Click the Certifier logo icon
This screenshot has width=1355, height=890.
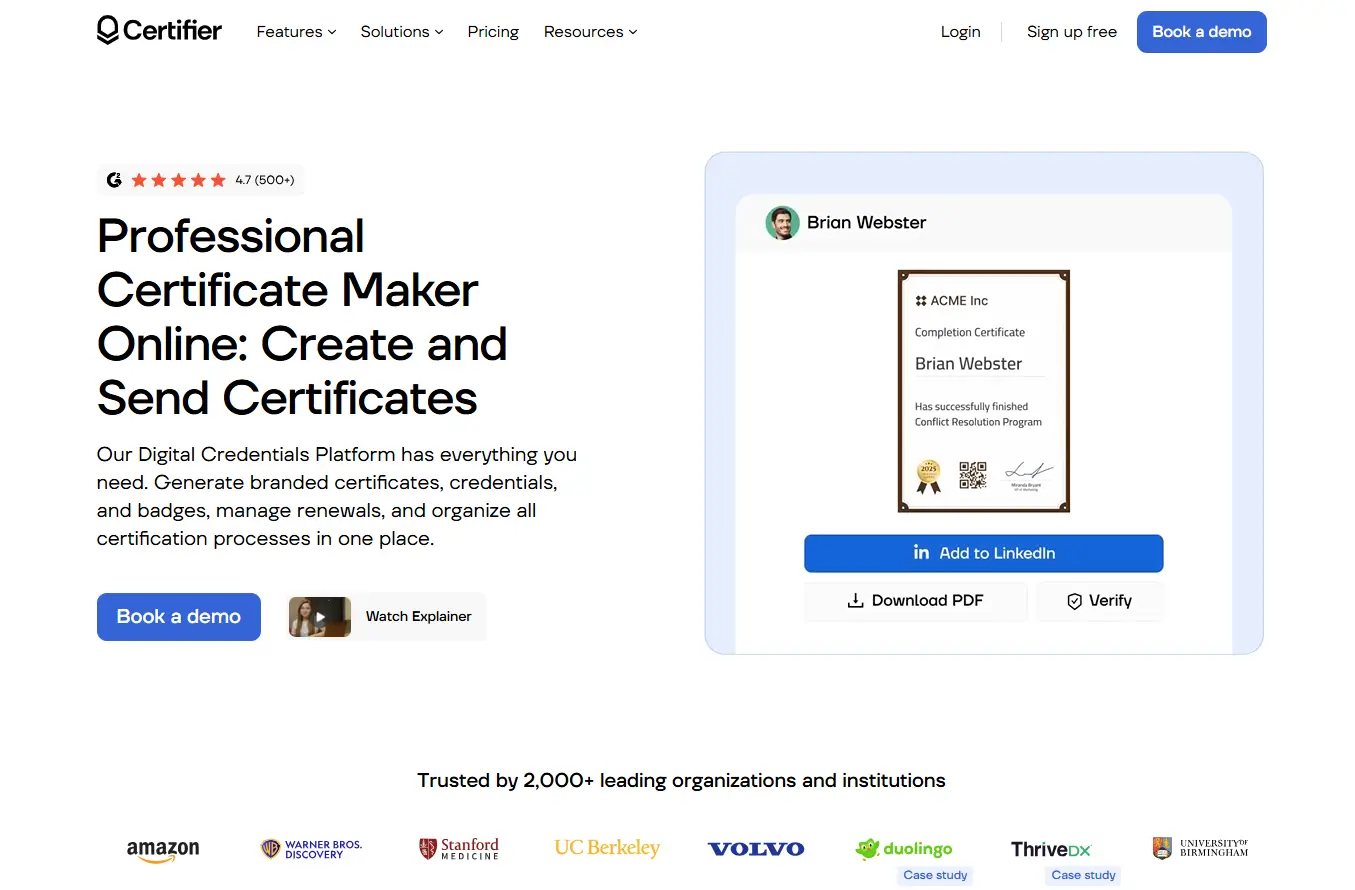coord(105,31)
